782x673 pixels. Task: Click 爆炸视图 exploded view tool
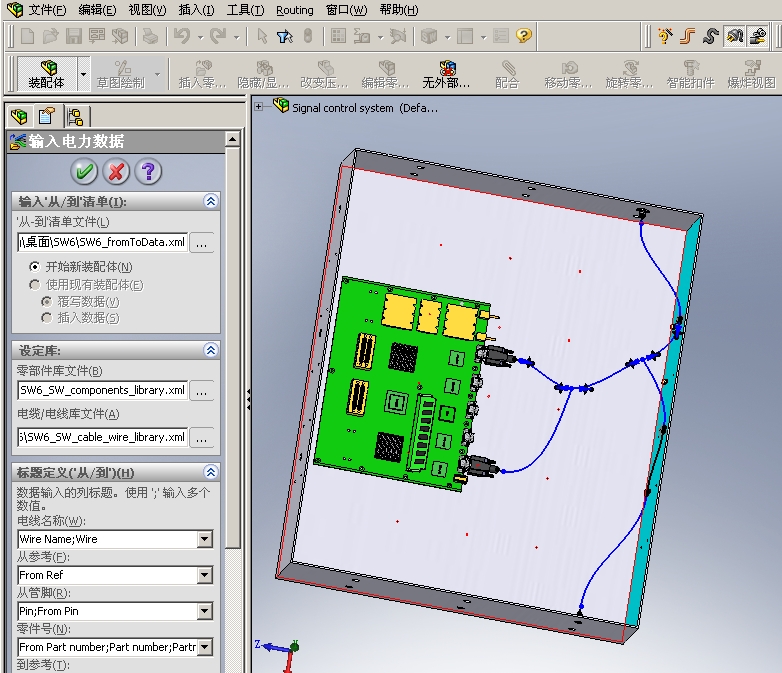pos(752,74)
